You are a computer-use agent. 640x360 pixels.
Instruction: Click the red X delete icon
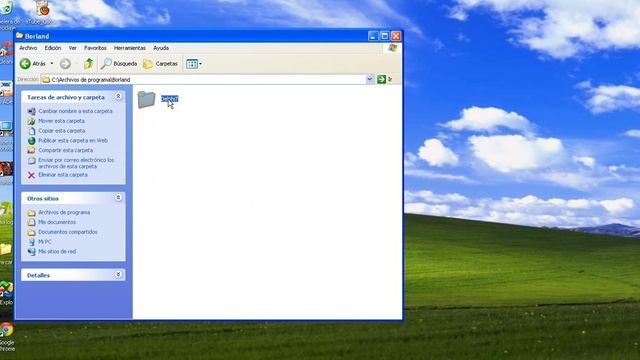[x=31, y=175]
